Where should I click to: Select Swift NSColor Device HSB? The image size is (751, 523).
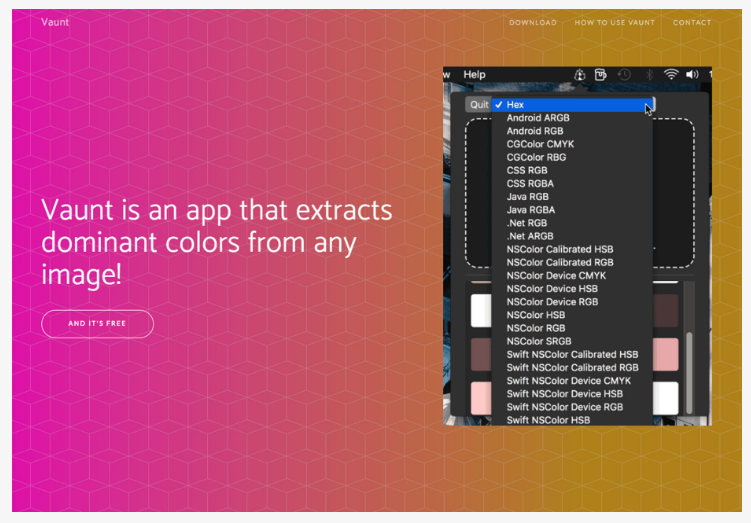pyautogui.click(x=572, y=395)
